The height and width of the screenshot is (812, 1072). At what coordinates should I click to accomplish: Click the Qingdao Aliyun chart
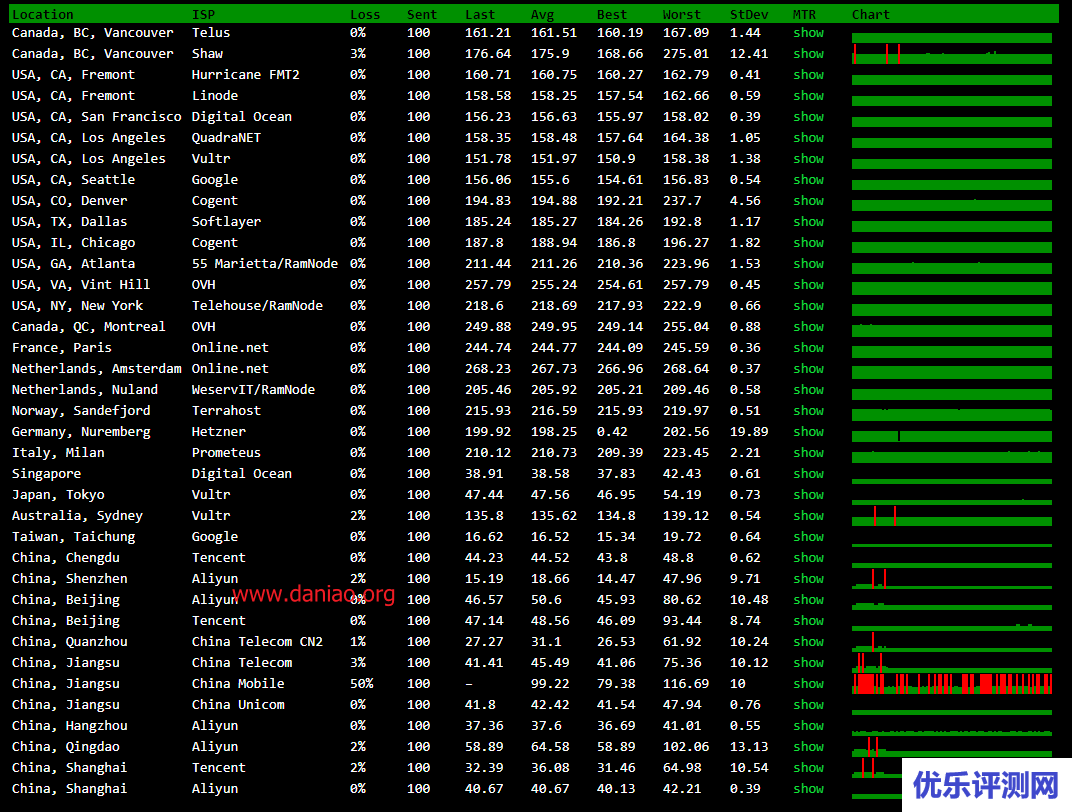952,747
